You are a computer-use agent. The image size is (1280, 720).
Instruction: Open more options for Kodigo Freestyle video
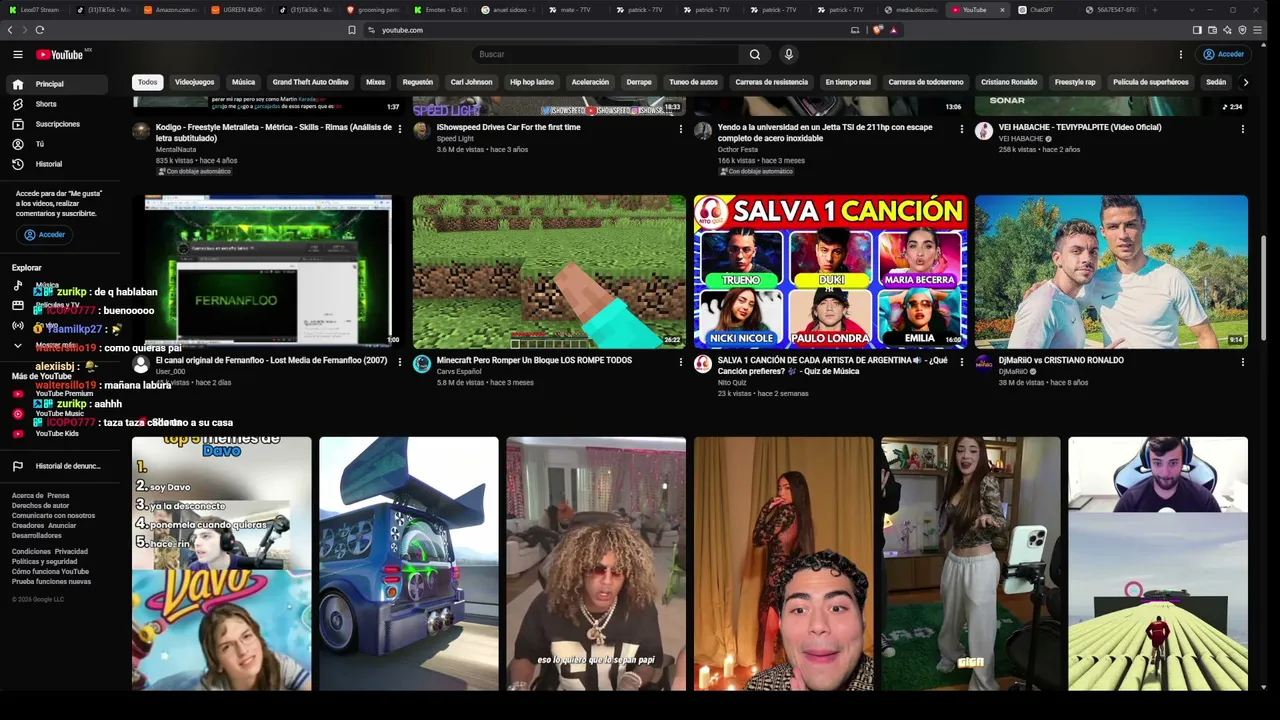click(x=400, y=129)
